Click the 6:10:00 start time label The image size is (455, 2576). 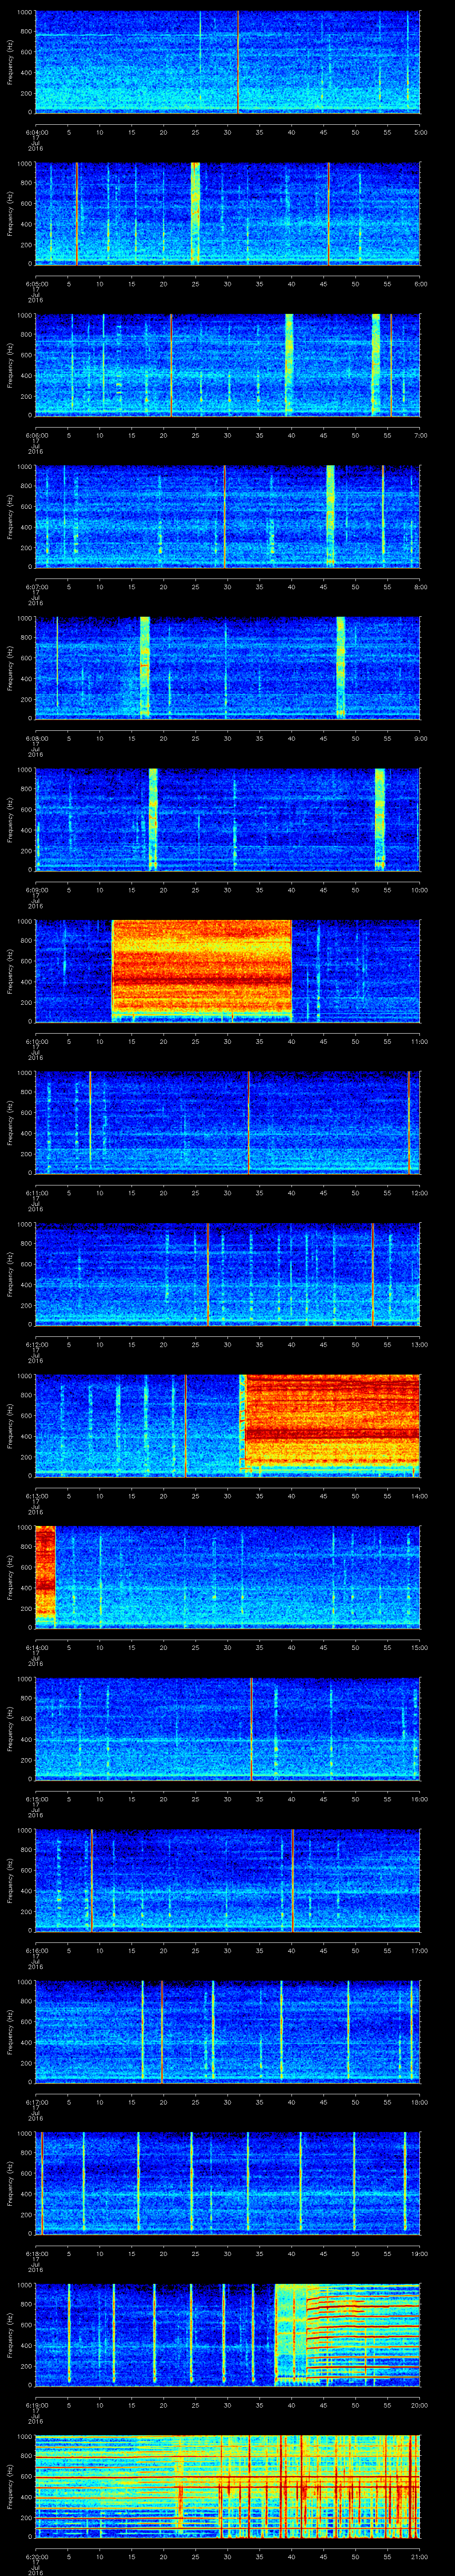(x=36, y=1041)
